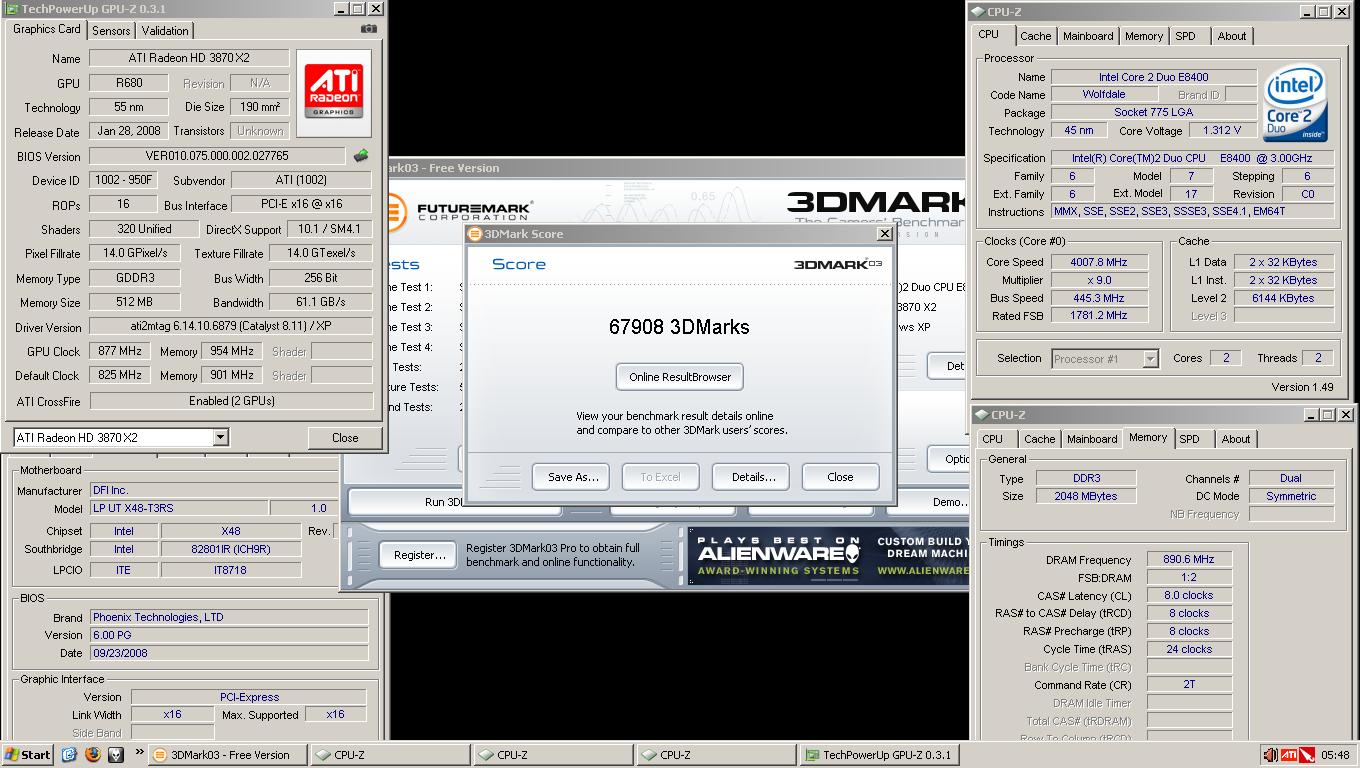Viewport: 1360px width, 768px height.
Task: Click the DRAM Frequency value '890.6 MHz'
Action: tap(1189, 560)
